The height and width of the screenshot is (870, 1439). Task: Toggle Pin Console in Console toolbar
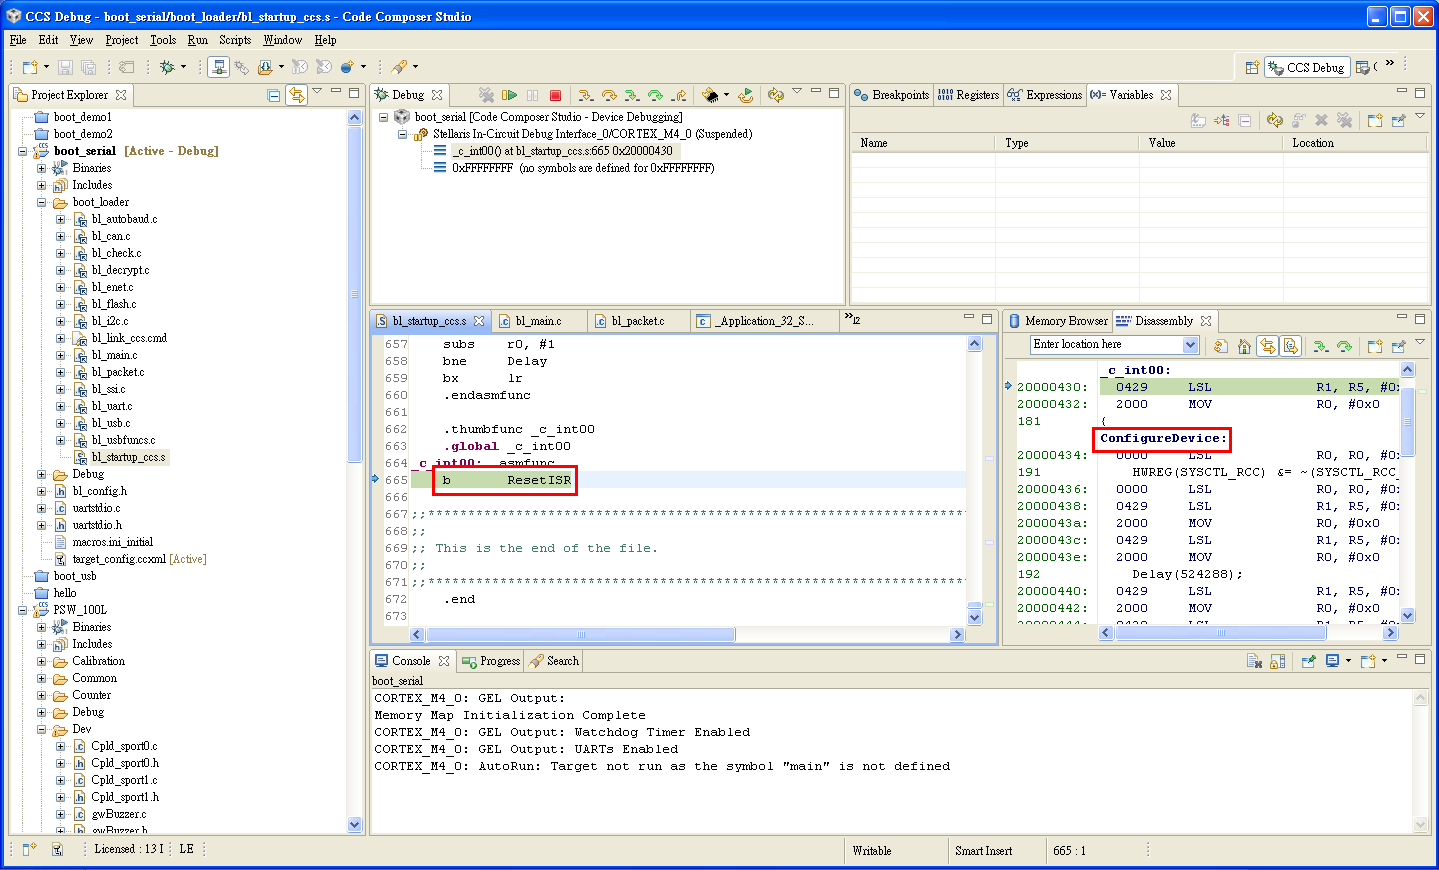pyautogui.click(x=1308, y=661)
